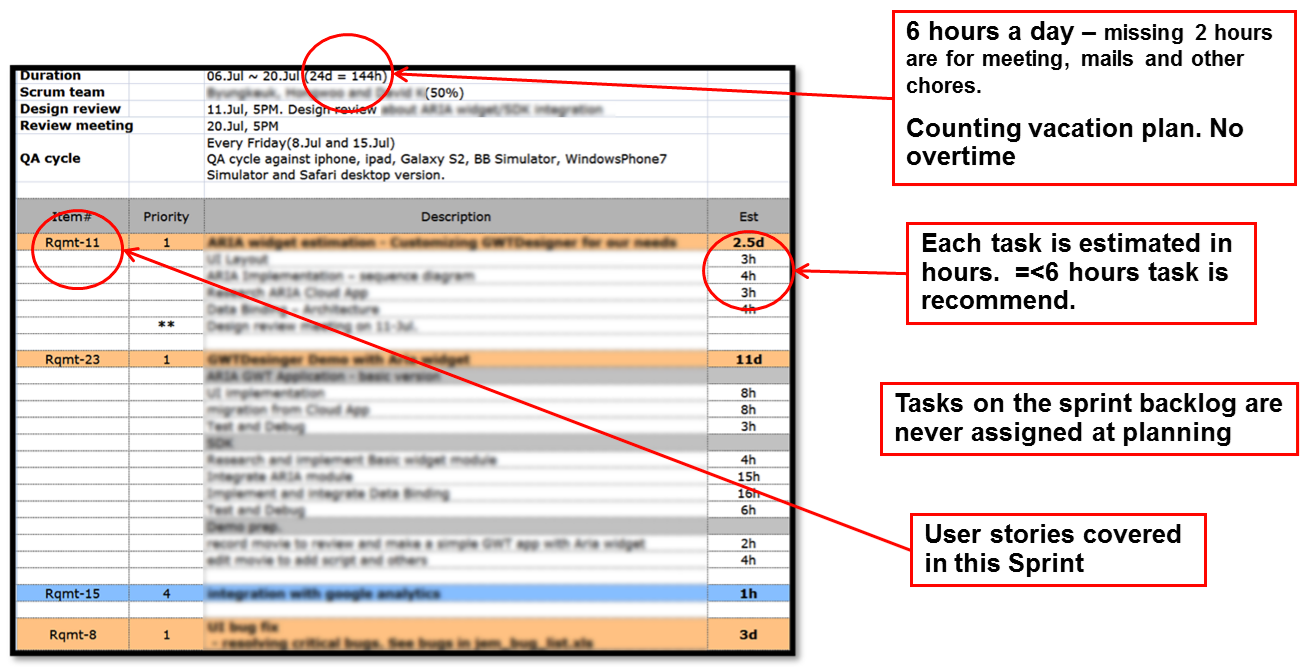This screenshot has height=672, width=1301.
Task: Click the QA cycle row label
Action: pyautogui.click(x=50, y=158)
